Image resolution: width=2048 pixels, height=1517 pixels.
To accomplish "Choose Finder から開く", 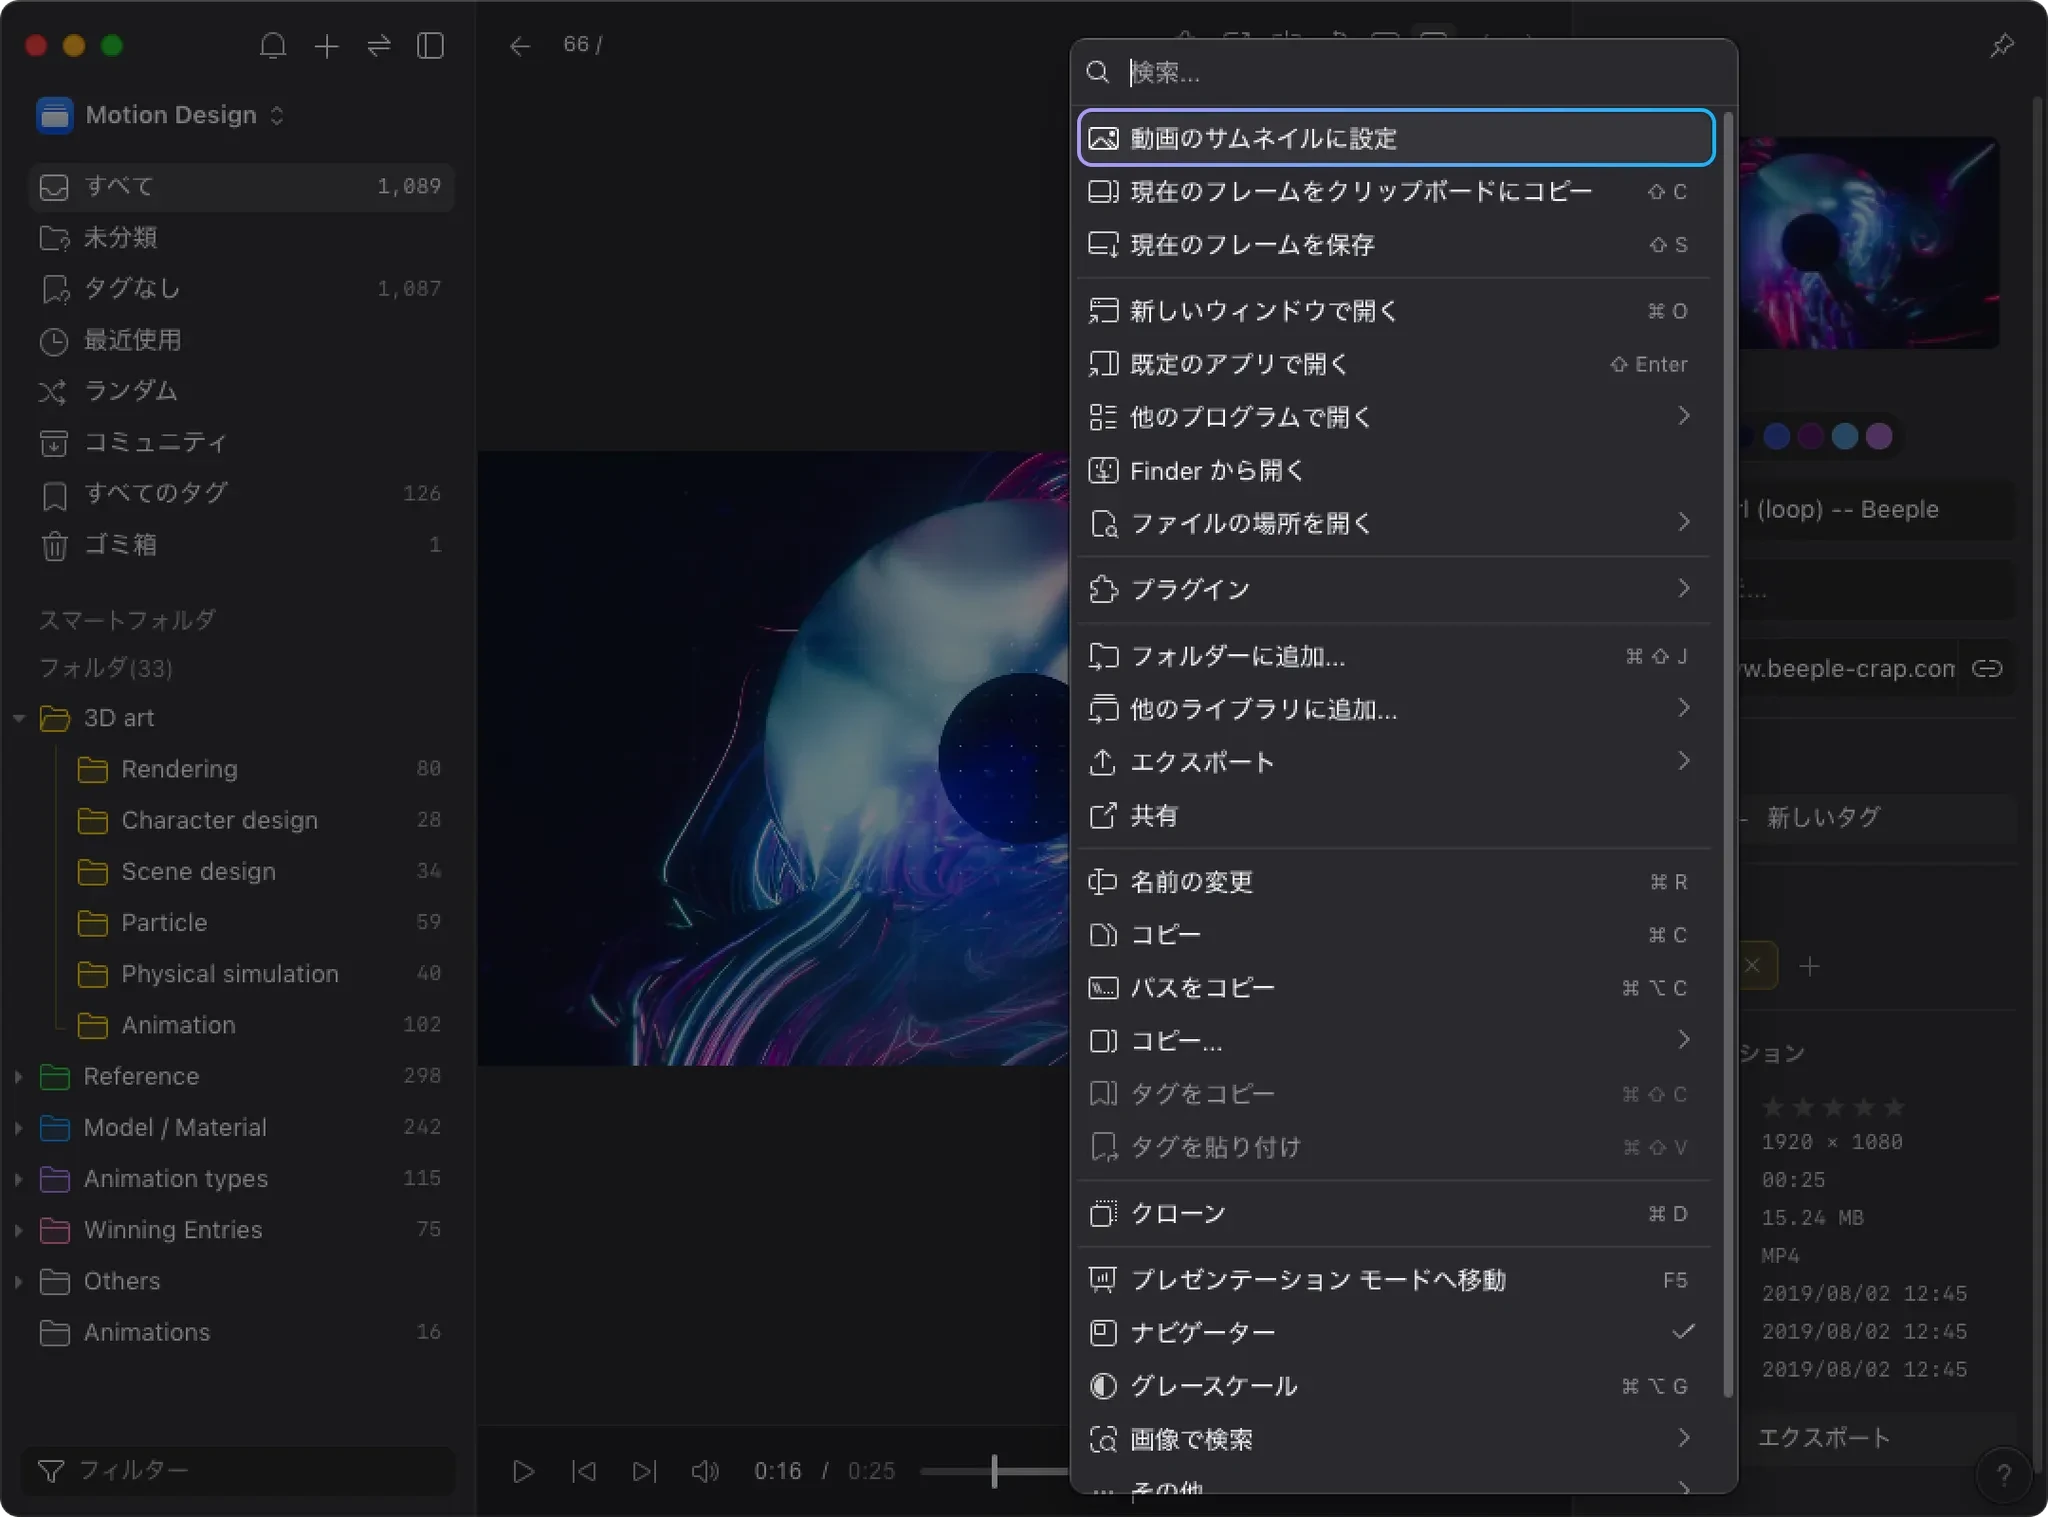I will pyautogui.click(x=1396, y=470).
